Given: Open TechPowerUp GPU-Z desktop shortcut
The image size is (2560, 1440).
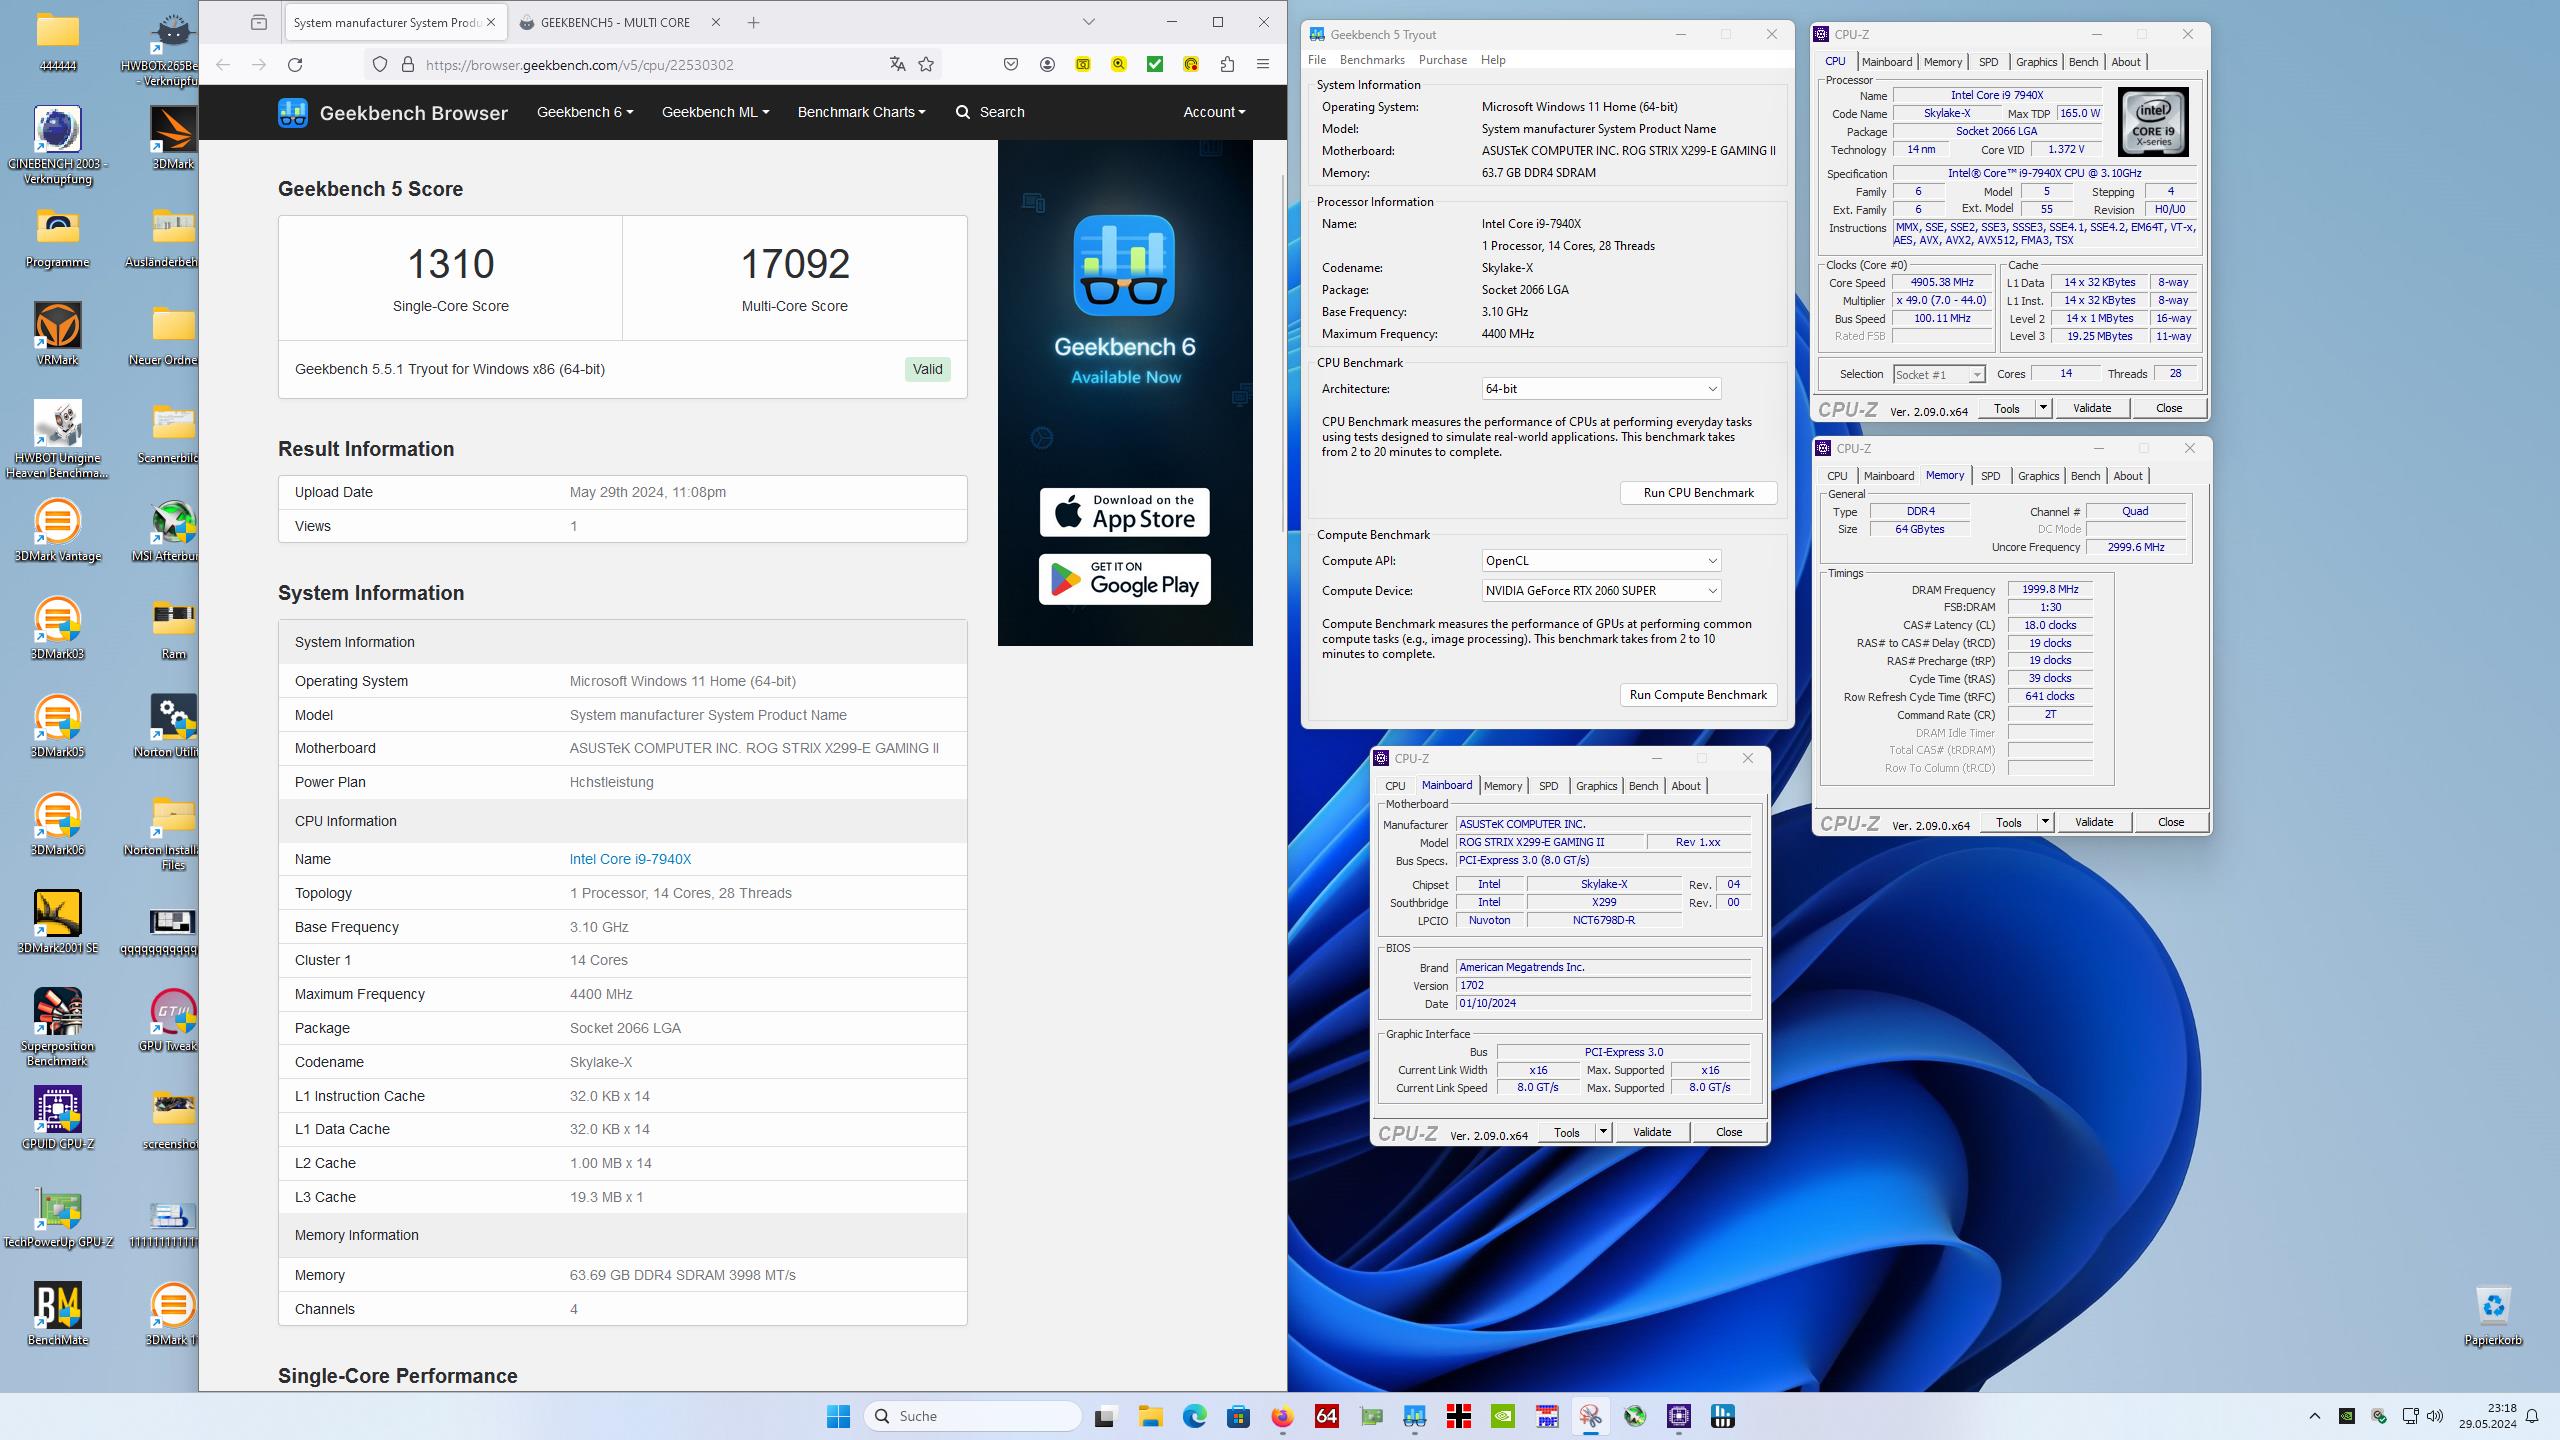Looking at the screenshot, I should tap(58, 1218).
